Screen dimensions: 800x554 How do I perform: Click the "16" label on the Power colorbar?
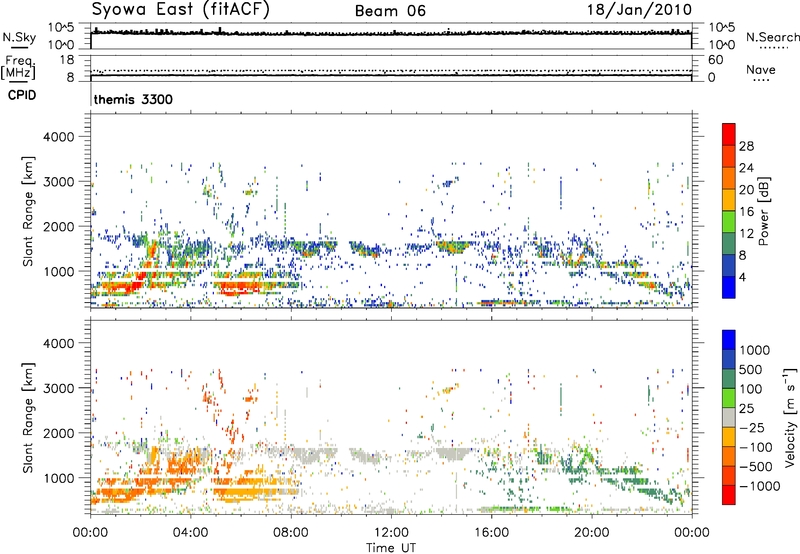click(x=746, y=212)
